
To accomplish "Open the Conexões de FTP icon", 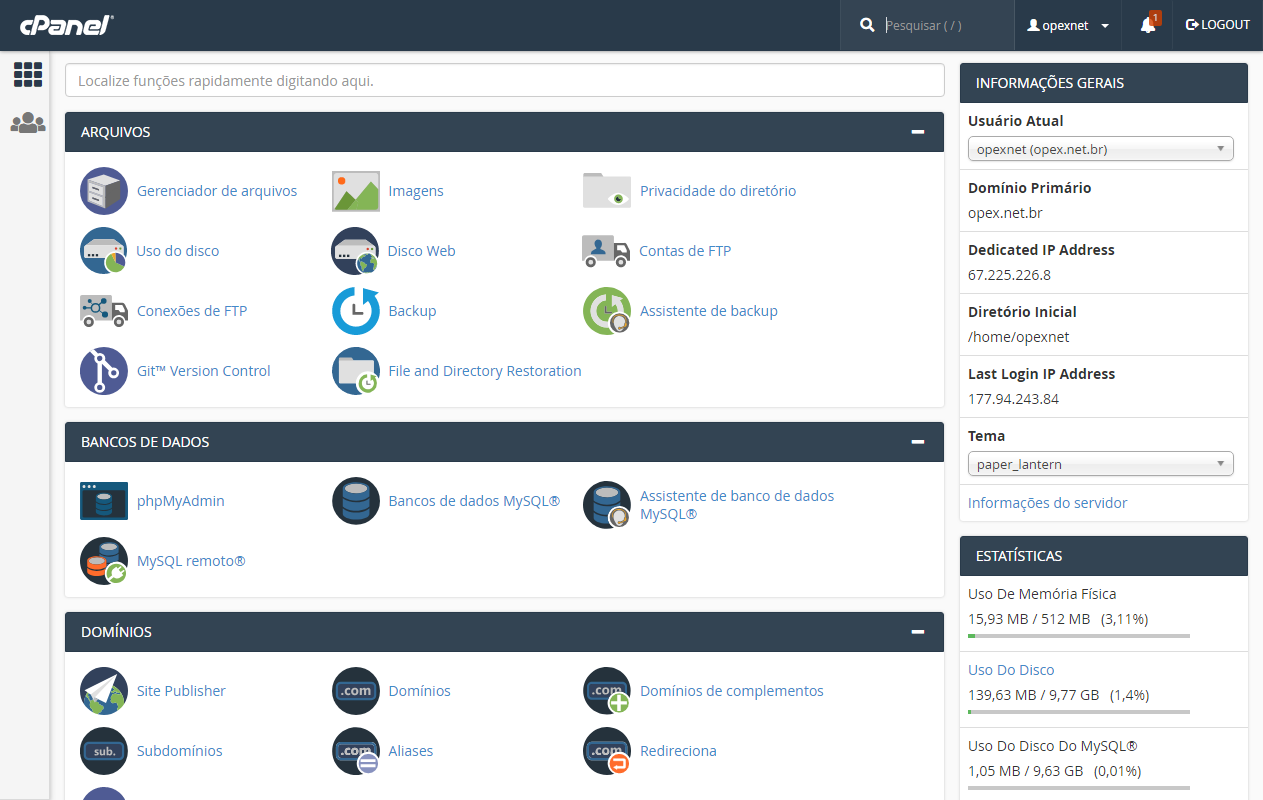I will [x=104, y=311].
